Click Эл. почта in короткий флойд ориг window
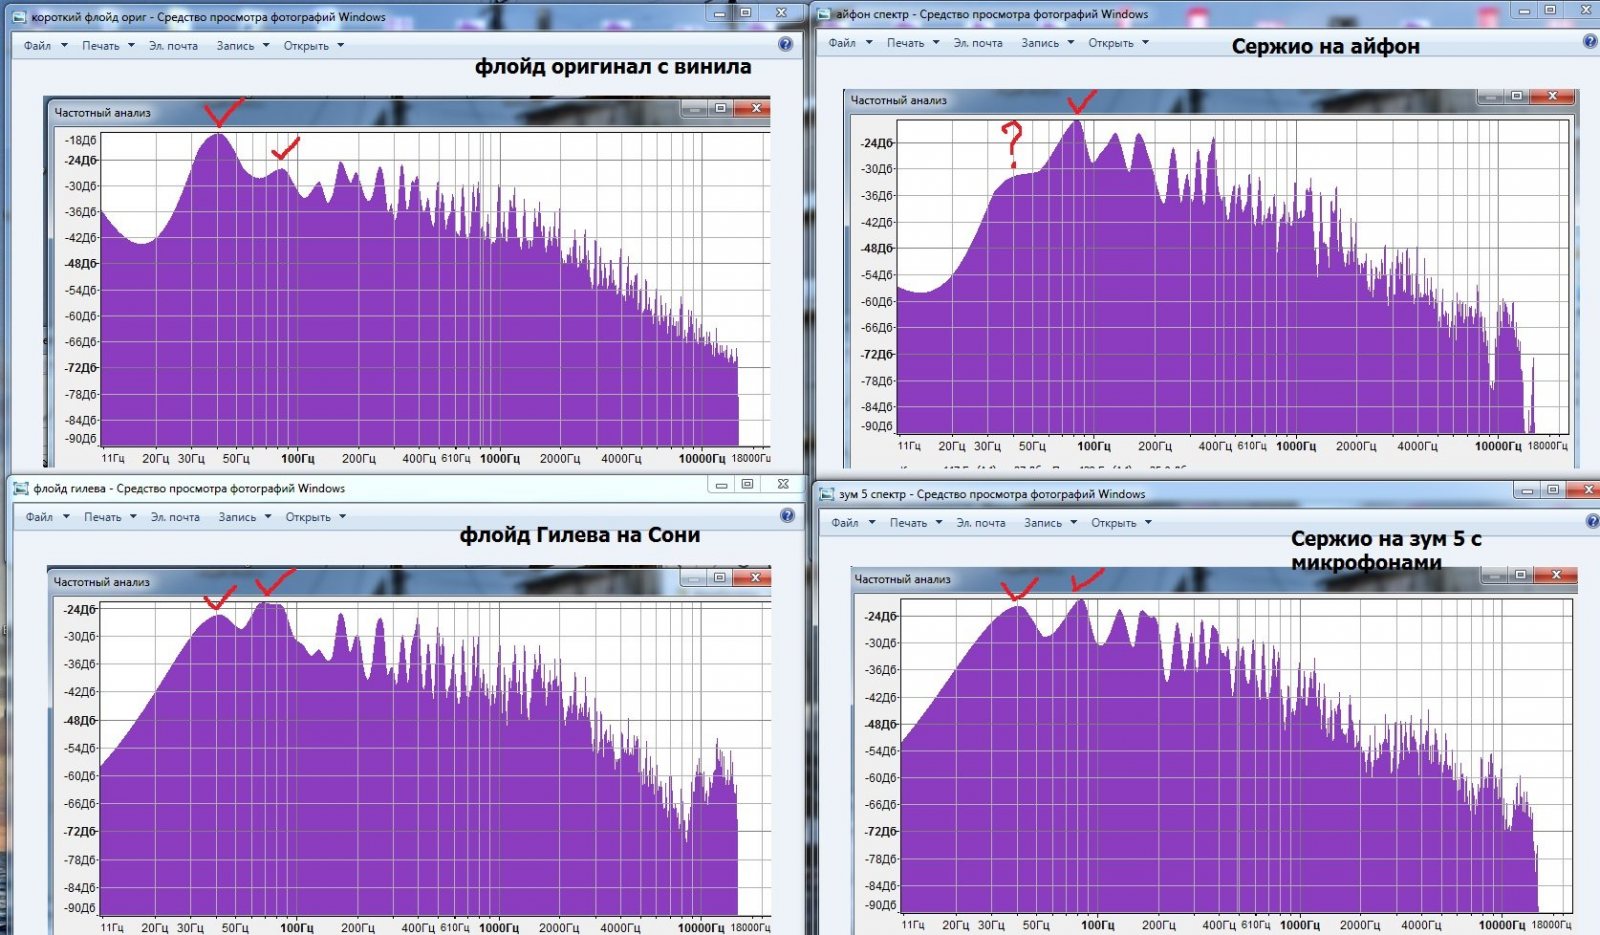 173,46
